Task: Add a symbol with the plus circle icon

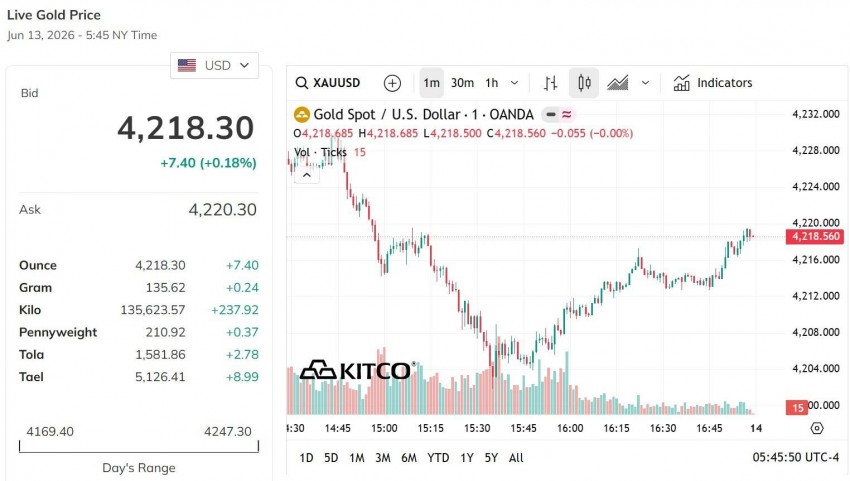Action: click(x=392, y=83)
